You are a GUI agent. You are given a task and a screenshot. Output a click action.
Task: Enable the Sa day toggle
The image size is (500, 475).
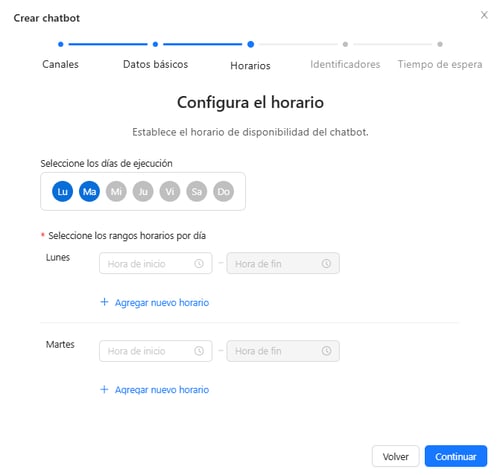click(197, 191)
